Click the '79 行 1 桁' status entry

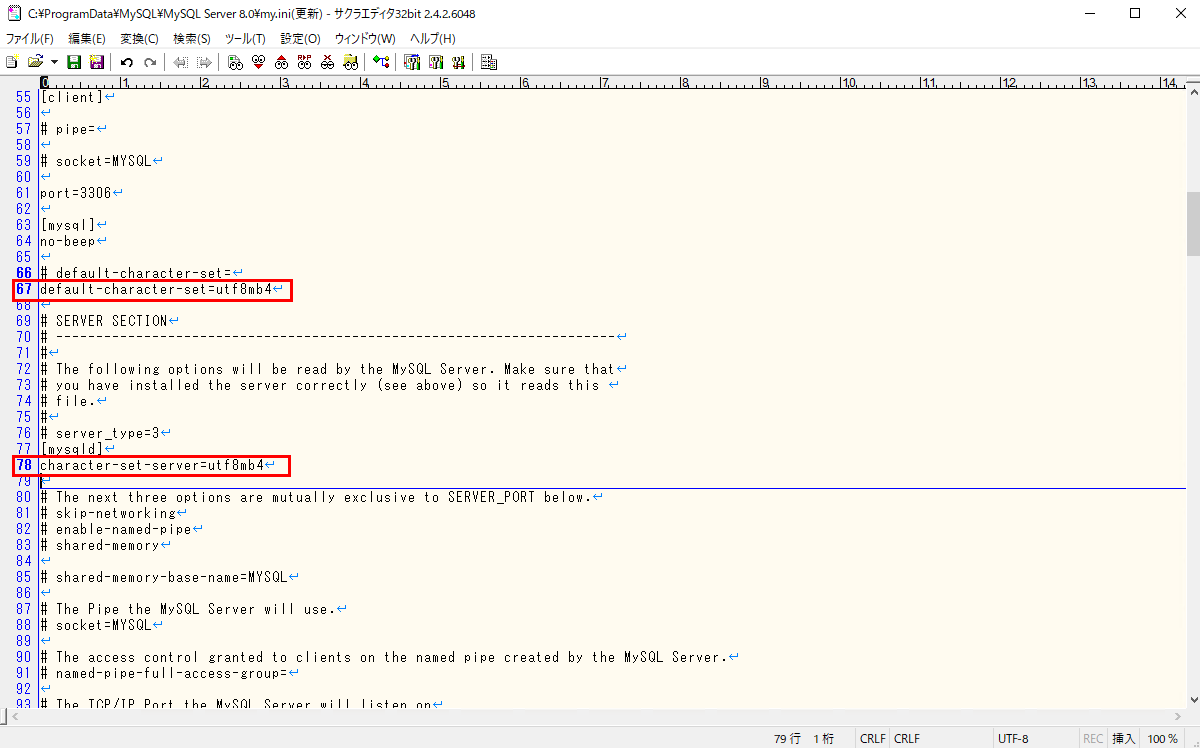coord(804,739)
